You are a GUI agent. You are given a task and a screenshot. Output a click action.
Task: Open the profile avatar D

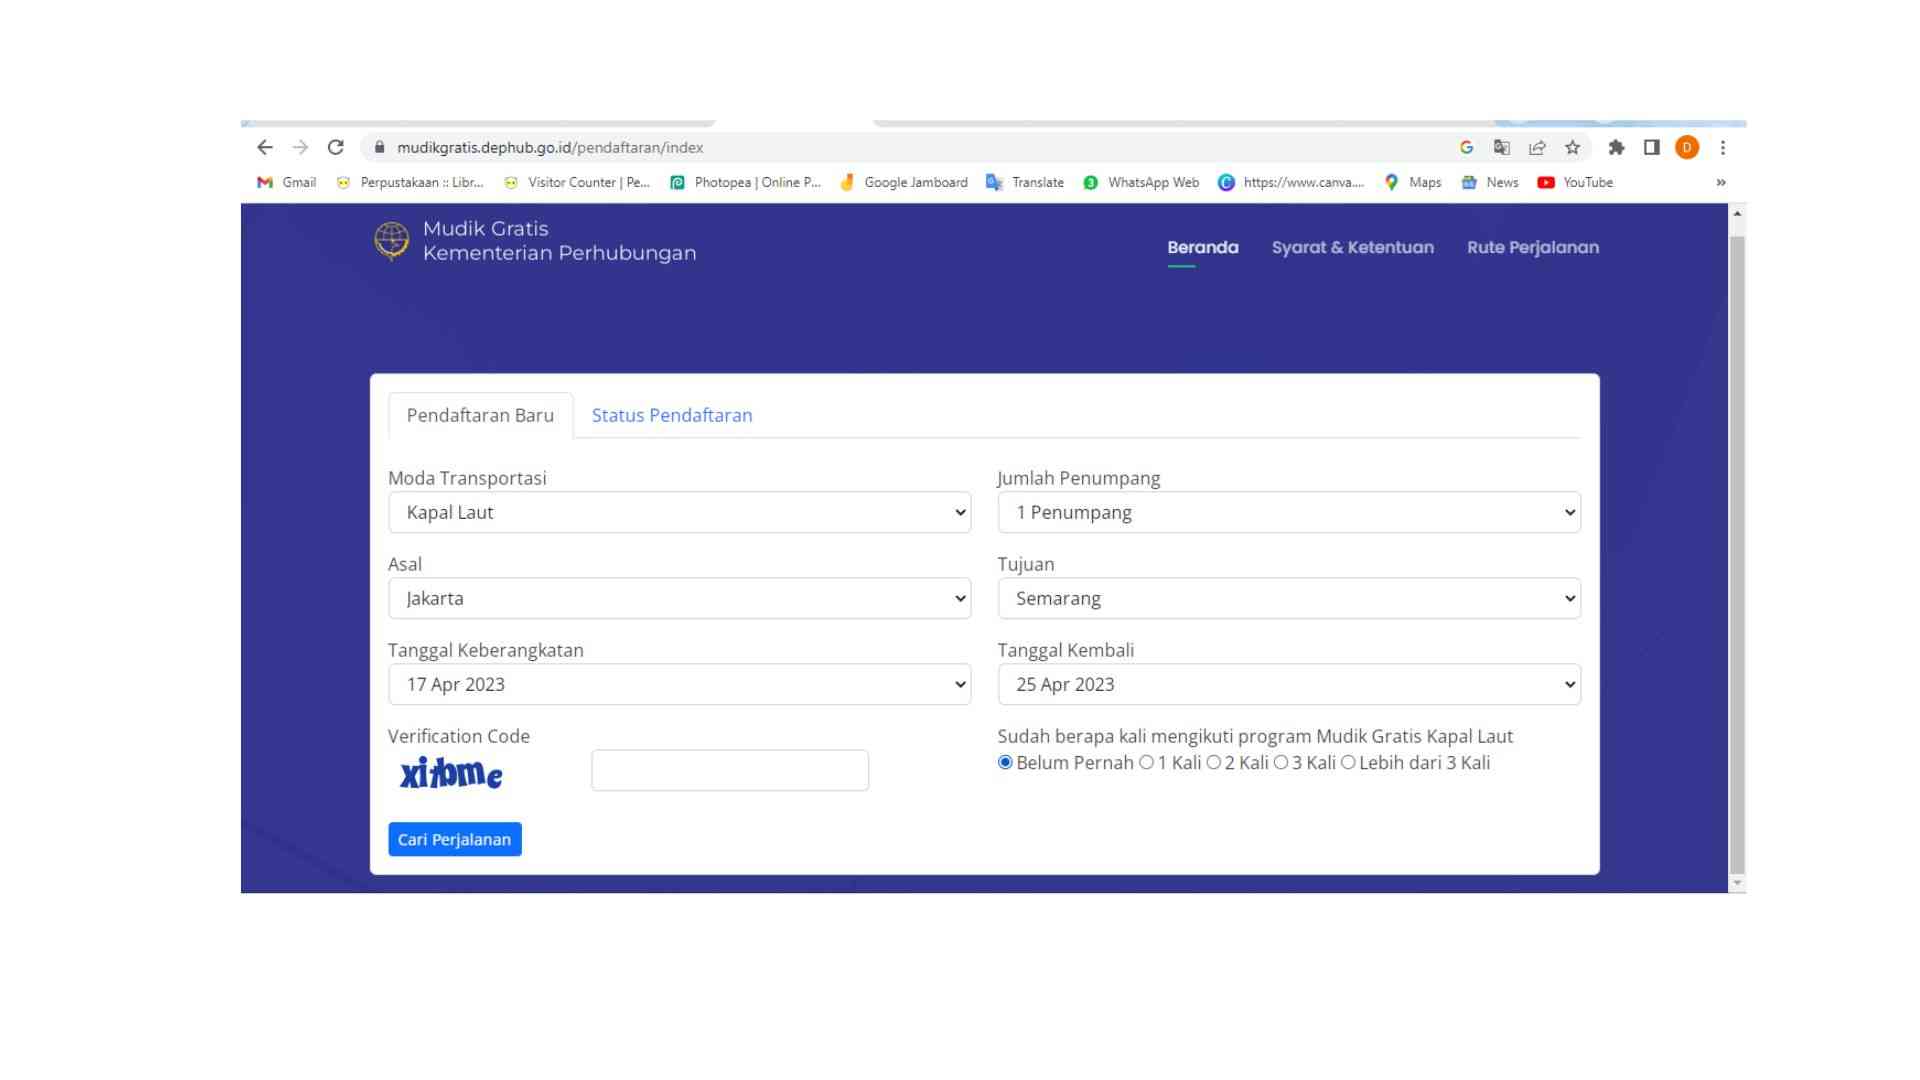click(1687, 147)
